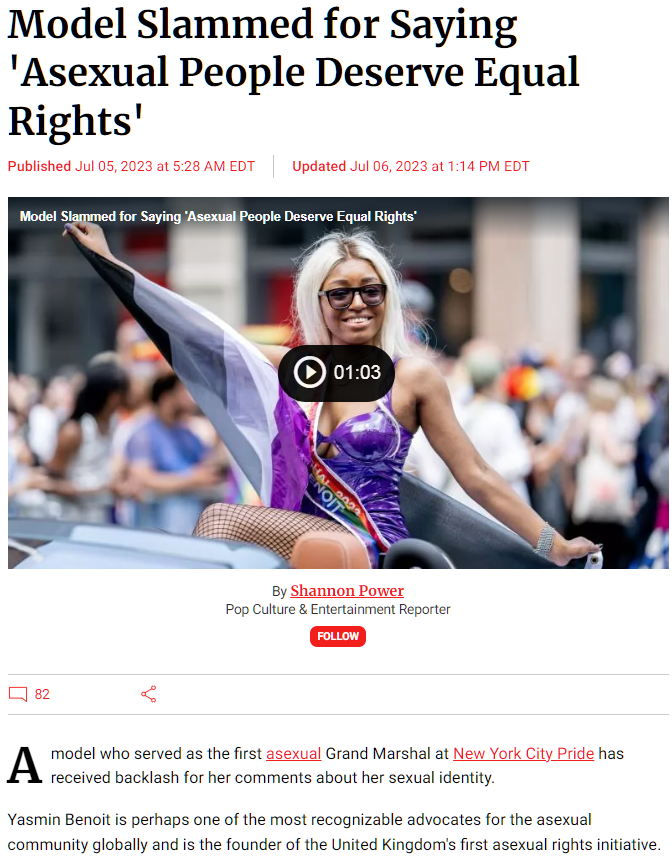Click the 'received backlash for her comments' sentence

(273, 778)
